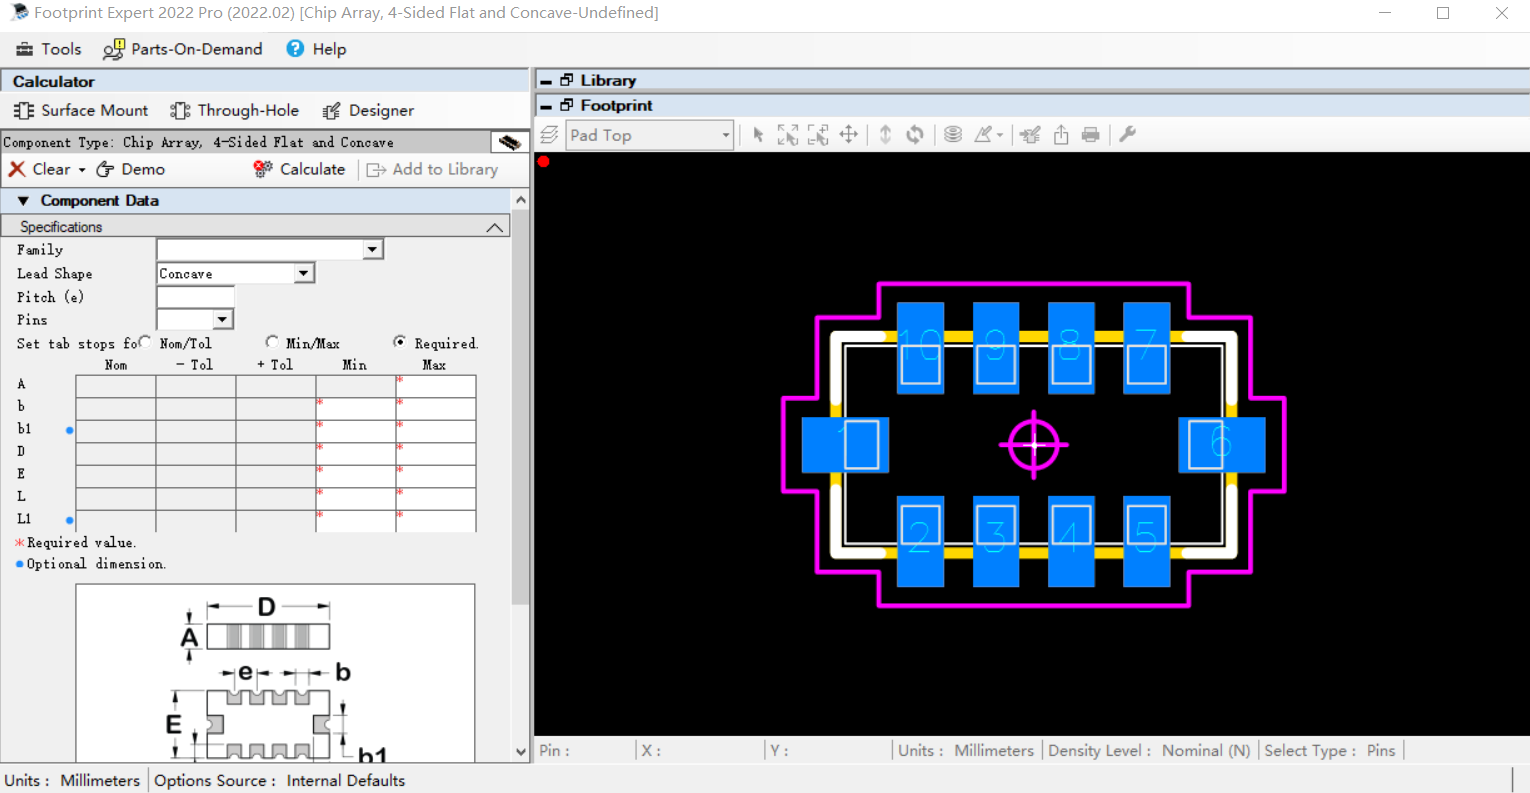The height and width of the screenshot is (793, 1530).
Task: Select the pointer tool in the Footprint toolbar
Action: point(757,133)
